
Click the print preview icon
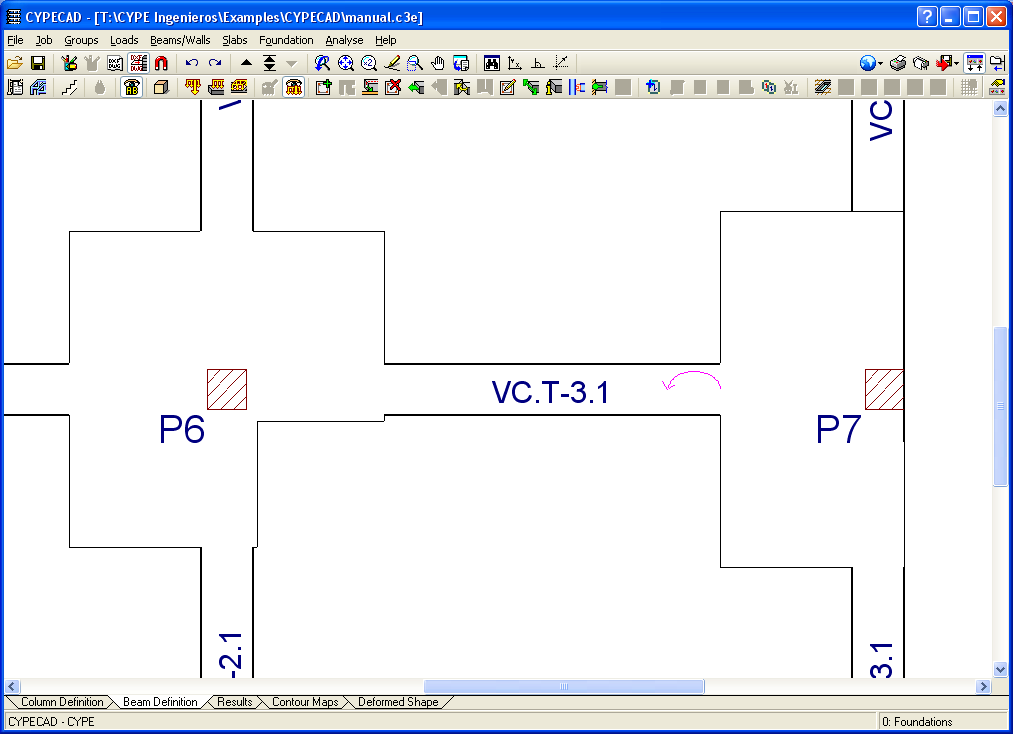(921, 63)
